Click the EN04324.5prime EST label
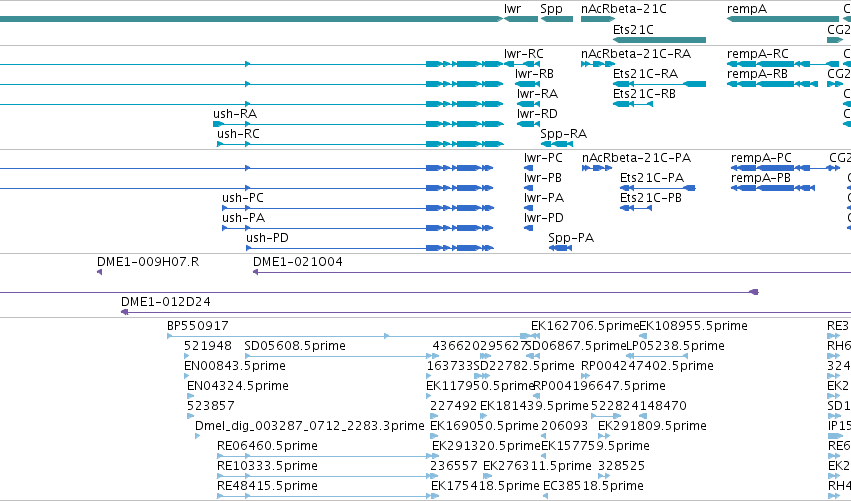 pyautogui.click(x=238, y=386)
